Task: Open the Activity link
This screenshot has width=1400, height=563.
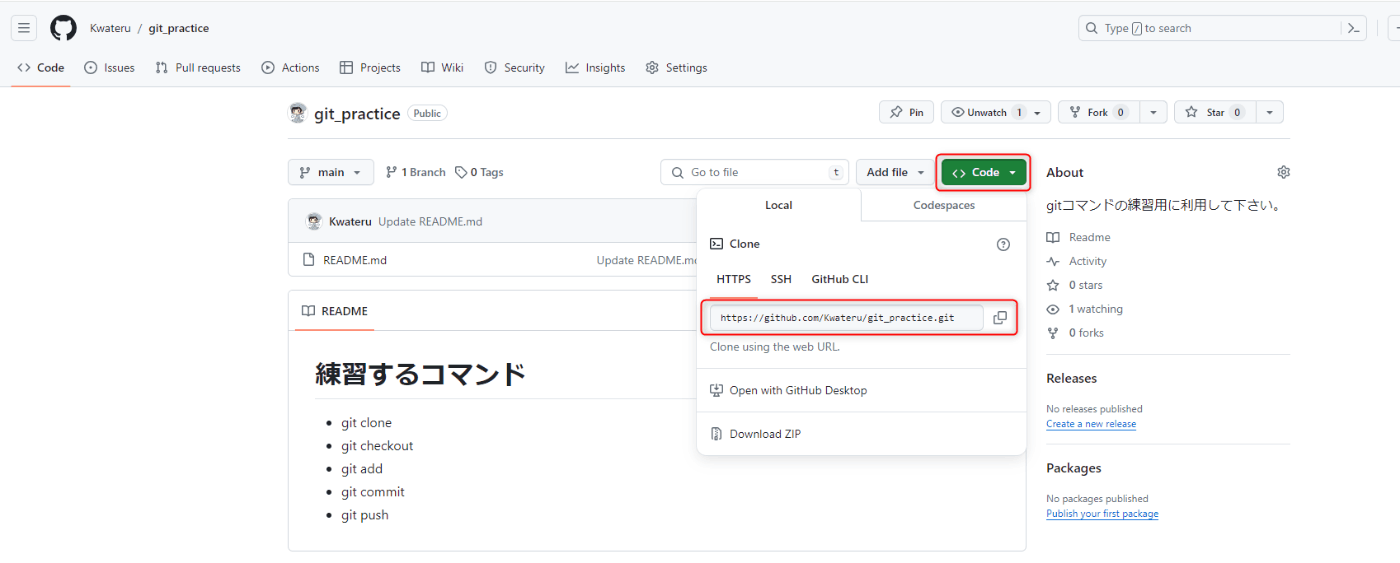Action: tap(1076, 261)
